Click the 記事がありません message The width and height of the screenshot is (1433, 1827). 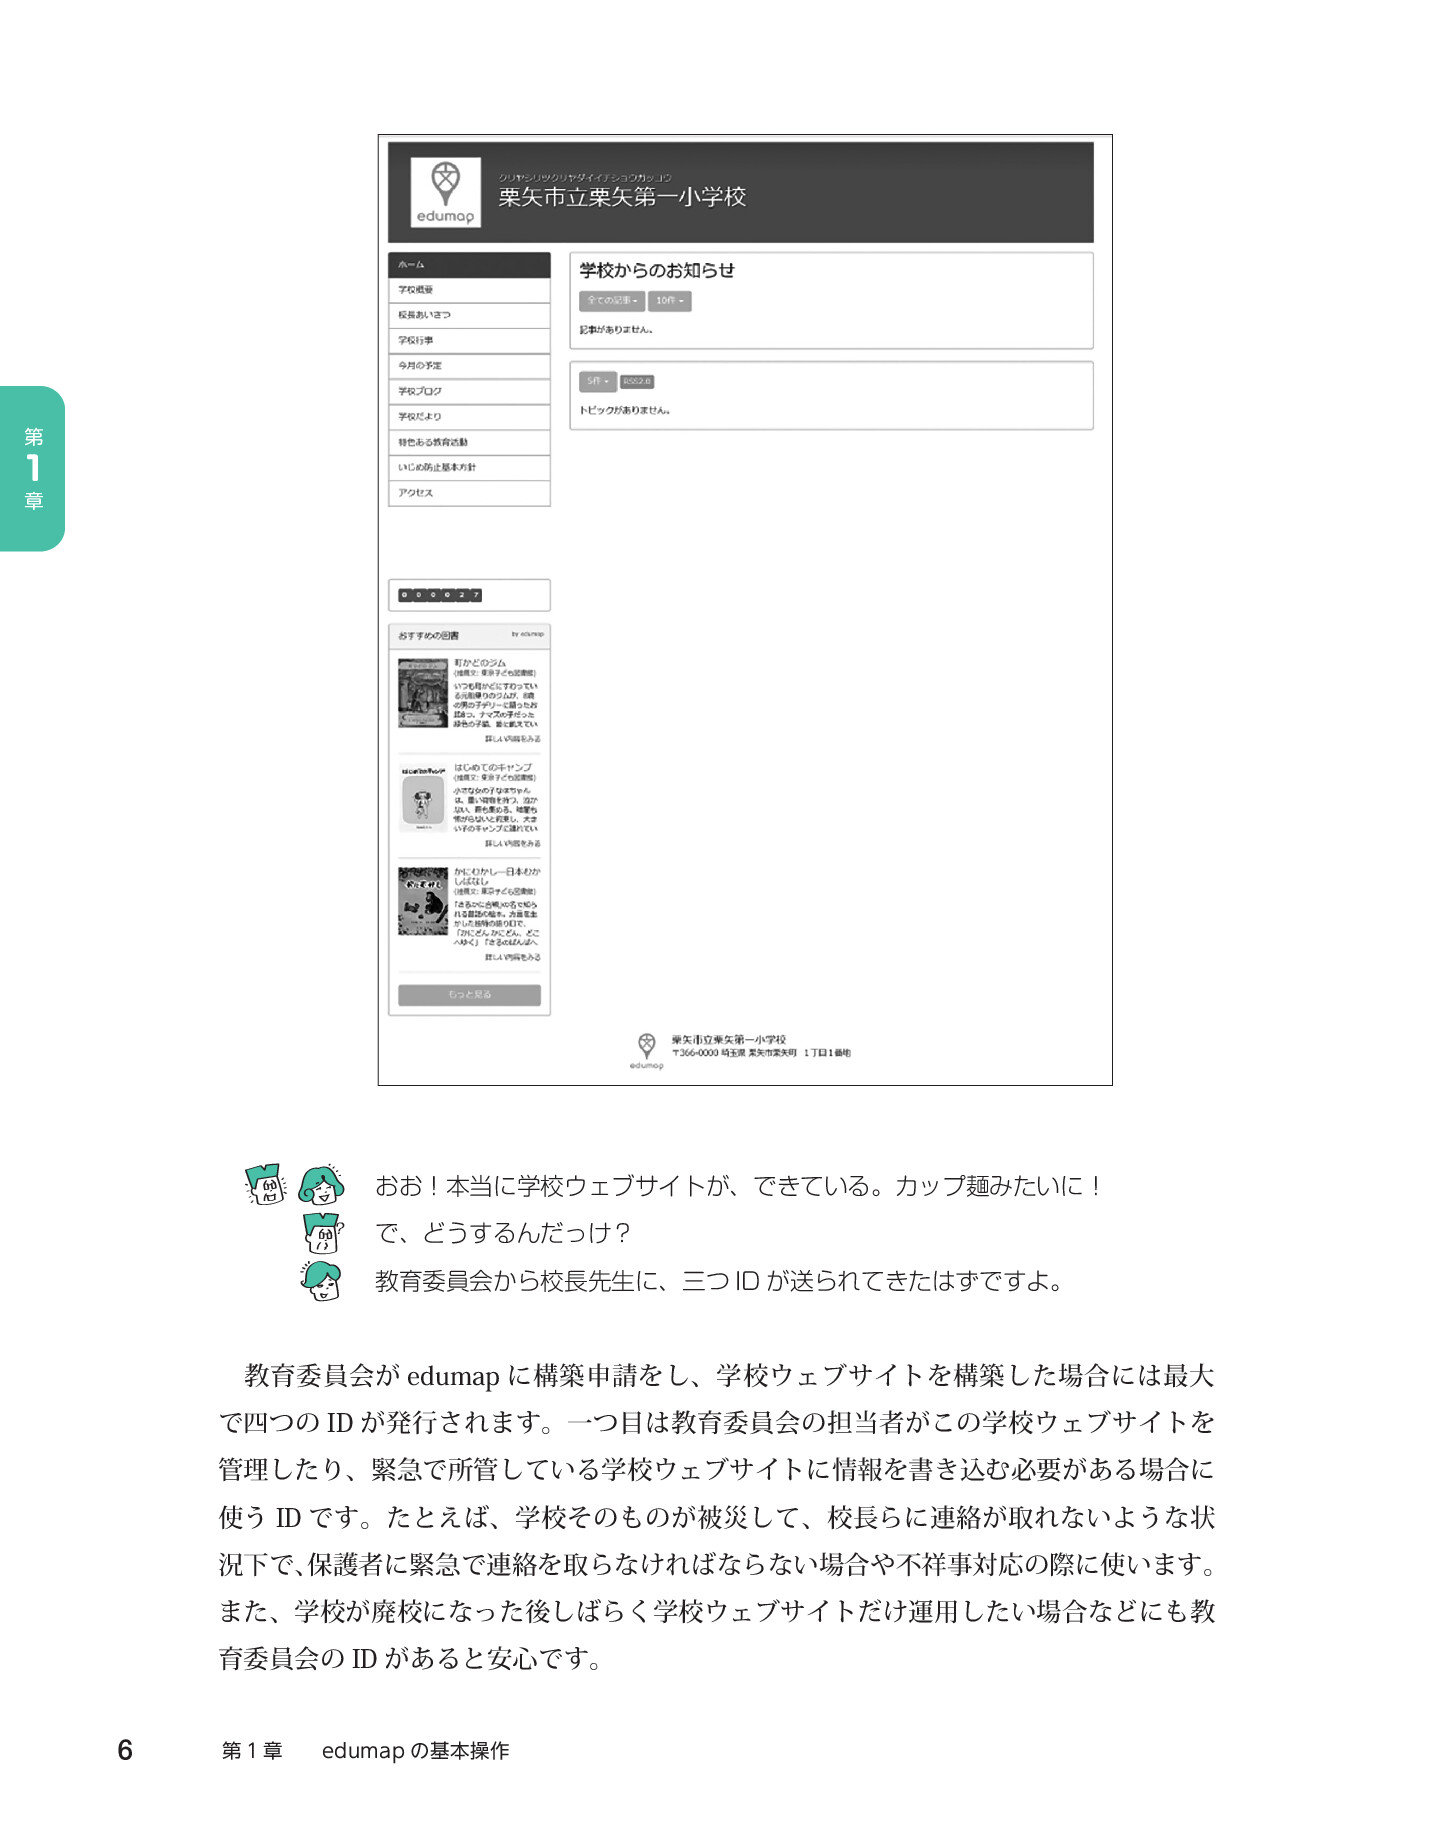[x=617, y=329]
